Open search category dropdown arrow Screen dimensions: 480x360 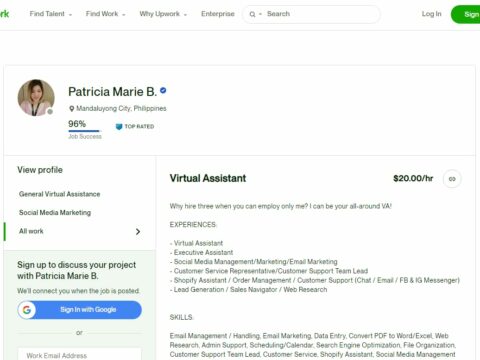point(260,14)
